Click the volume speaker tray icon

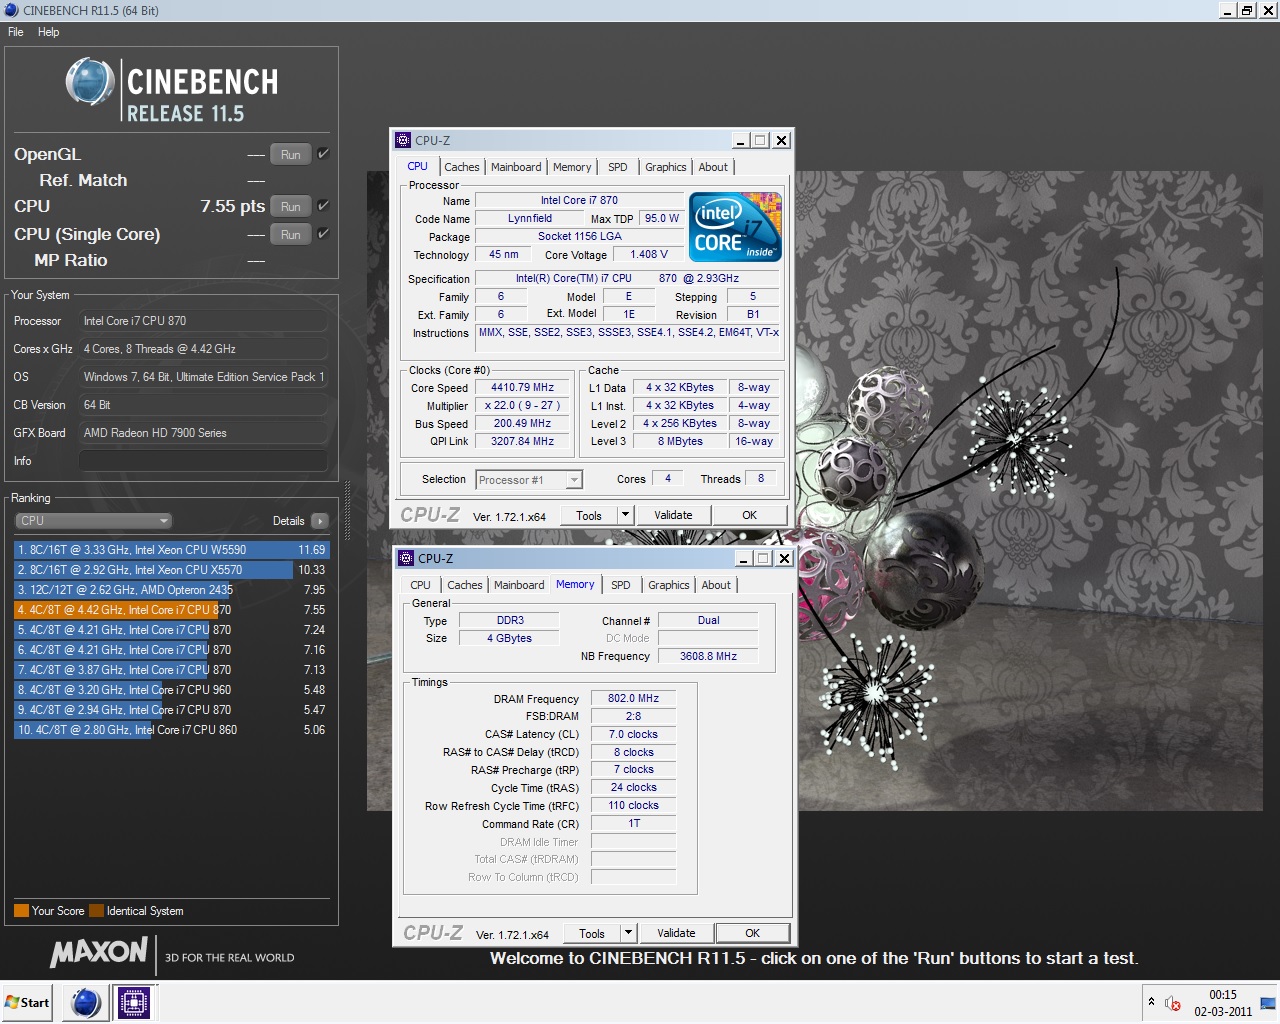[x=1173, y=1002]
